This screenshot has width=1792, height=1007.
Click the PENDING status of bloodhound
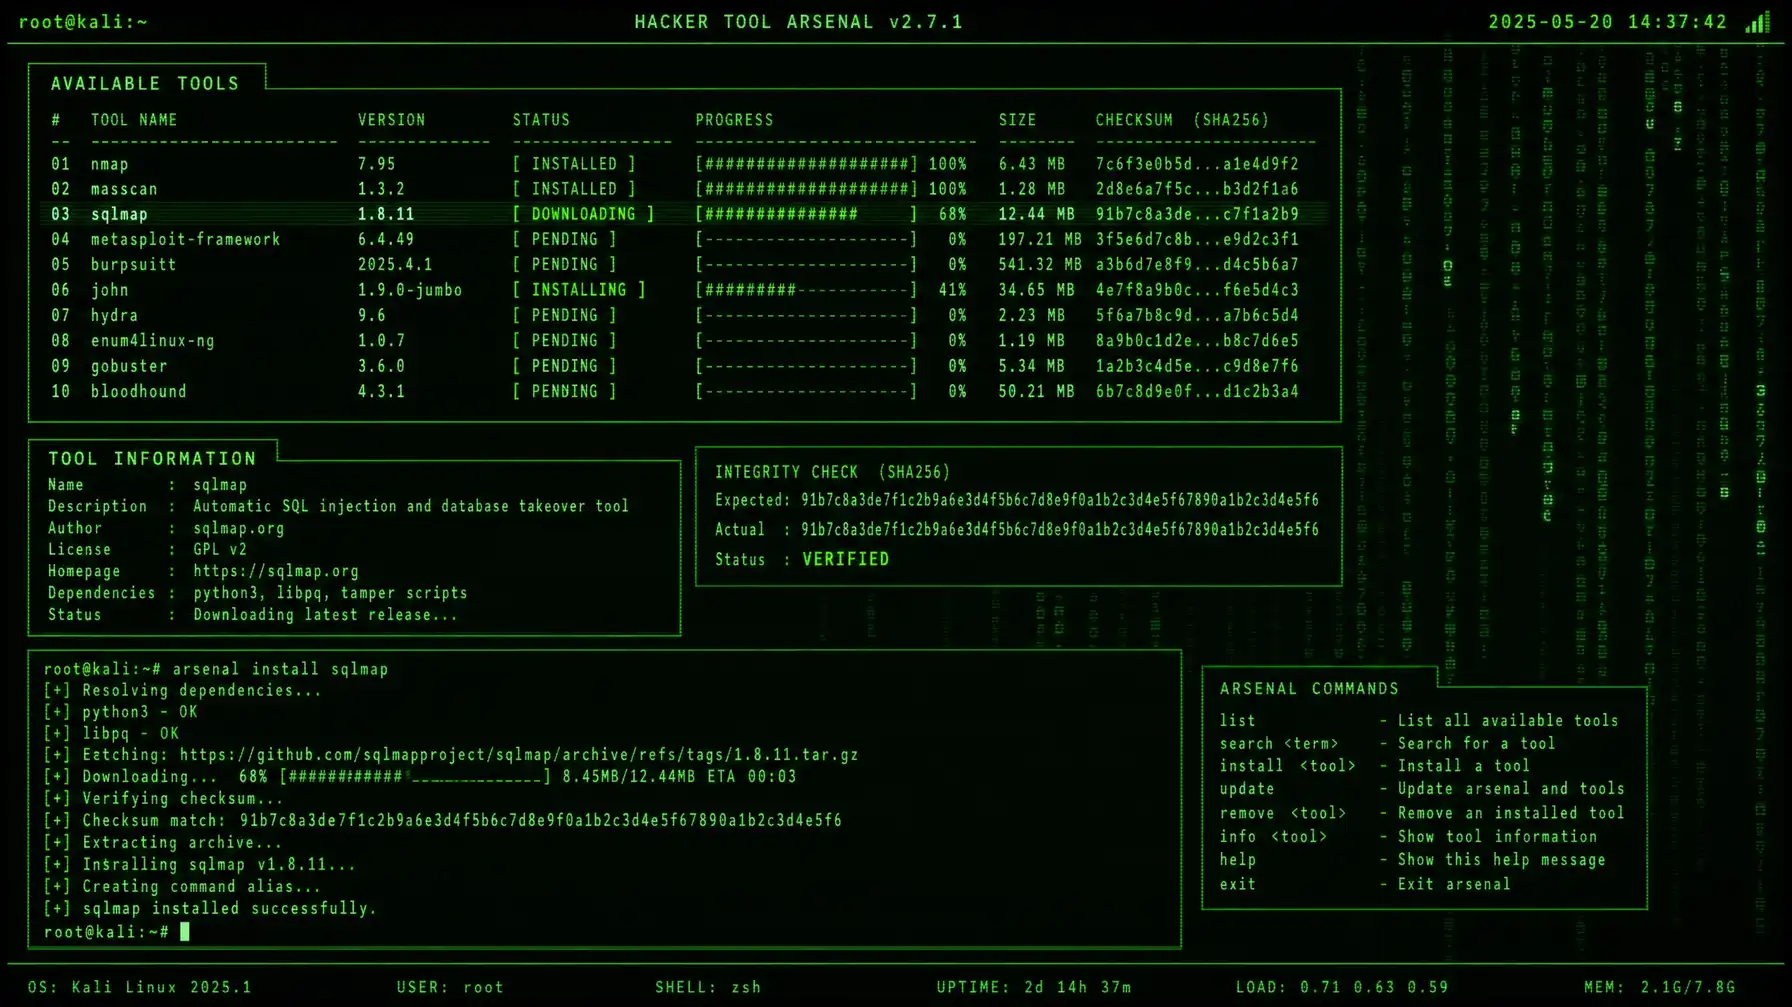click(x=565, y=392)
